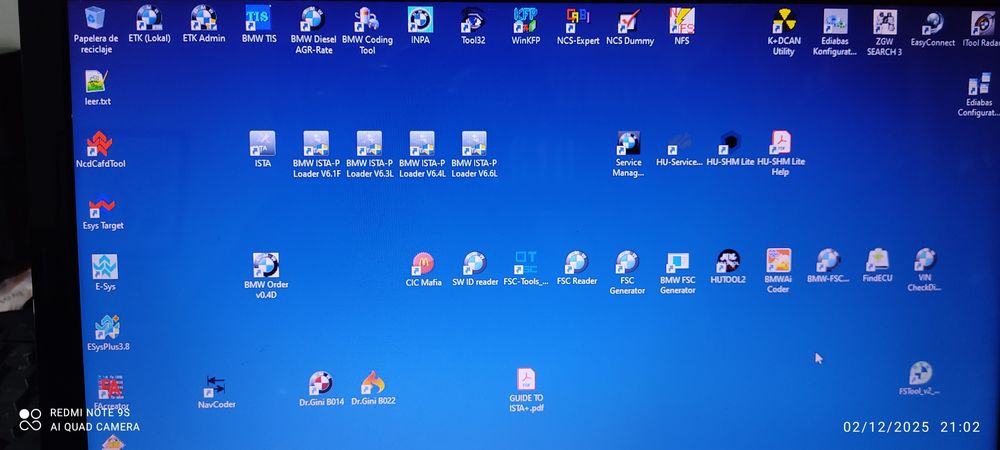This screenshot has width=1000, height=450.
Task: Open HU-Service shortcut
Action: click(x=679, y=149)
